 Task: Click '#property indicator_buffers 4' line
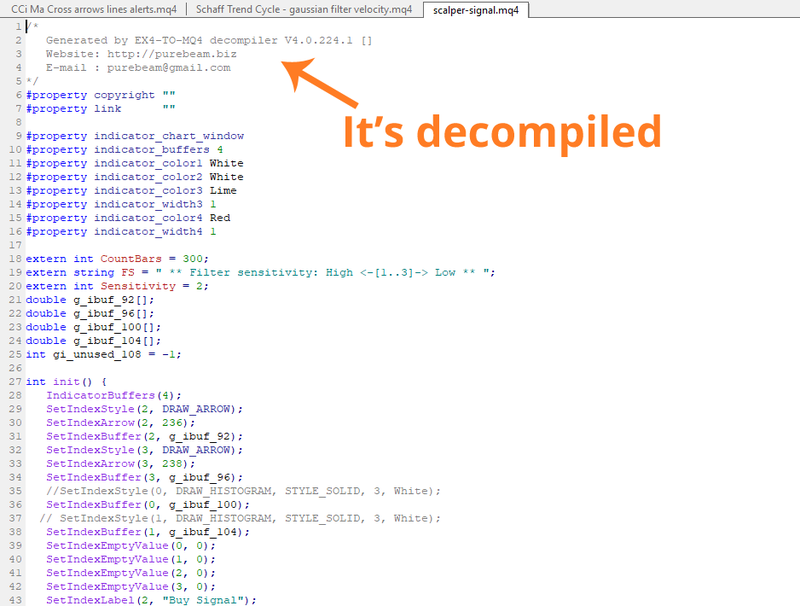pyautogui.click(x=124, y=150)
